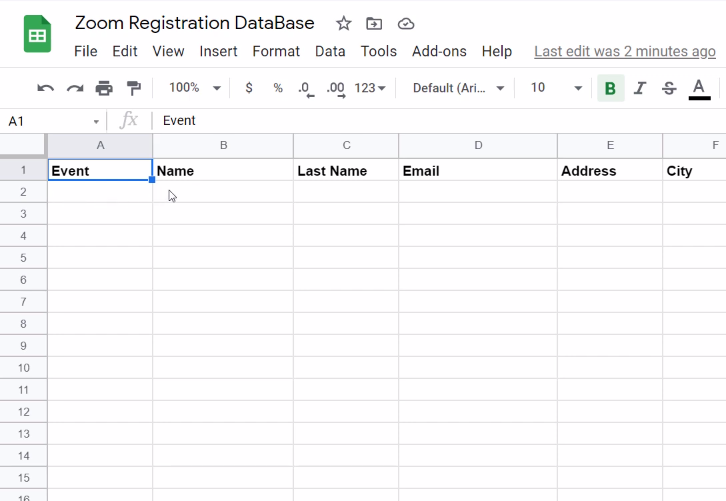Toggle italic formatting

point(640,88)
